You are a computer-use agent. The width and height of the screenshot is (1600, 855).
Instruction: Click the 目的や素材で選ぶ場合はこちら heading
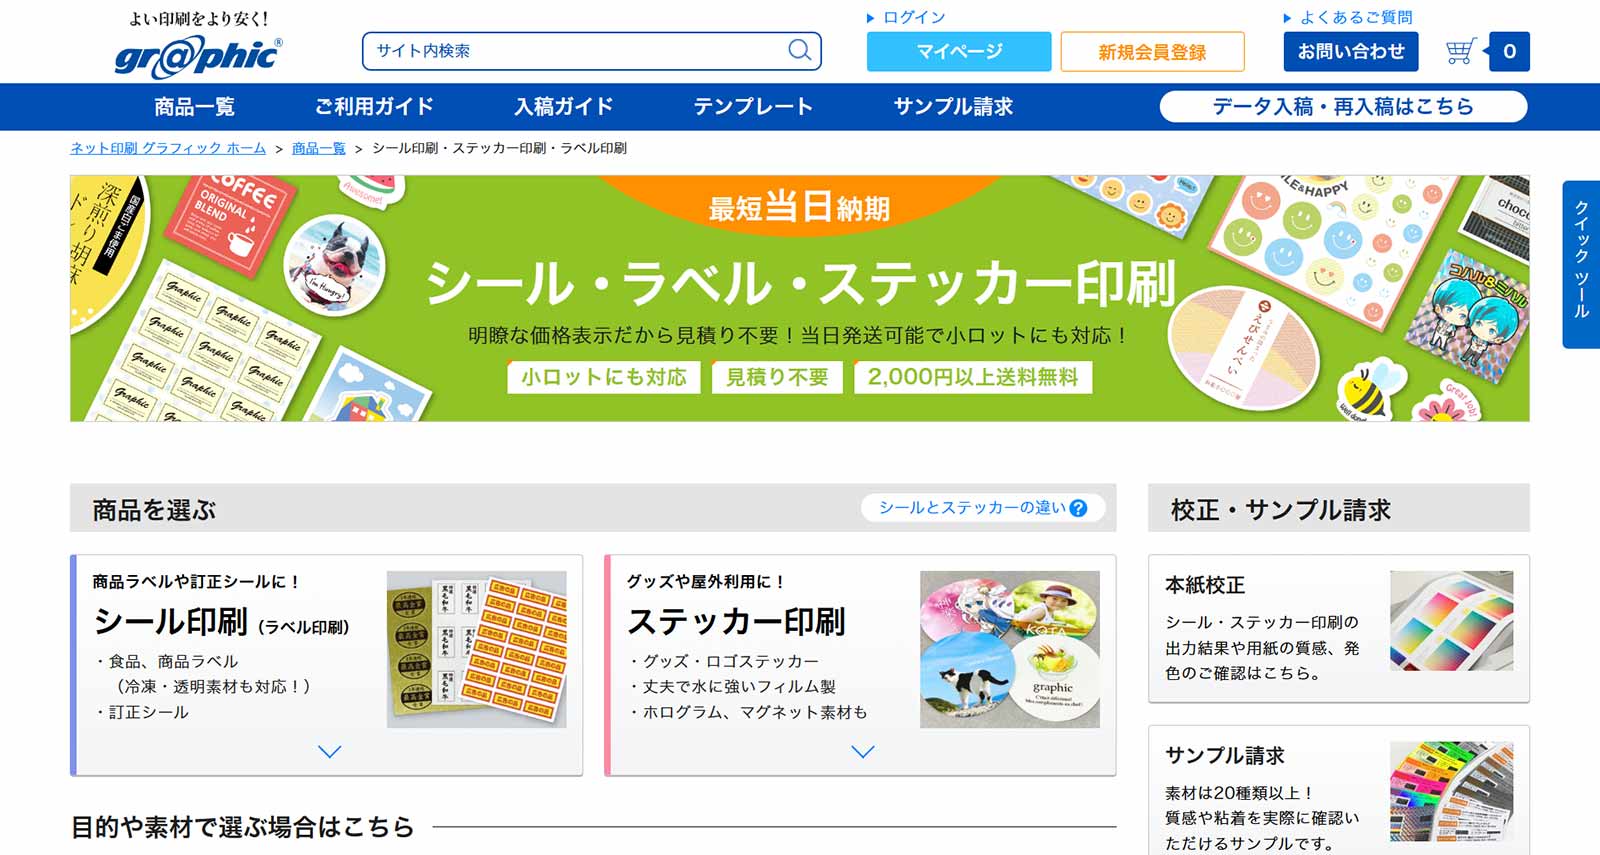[x=242, y=827]
